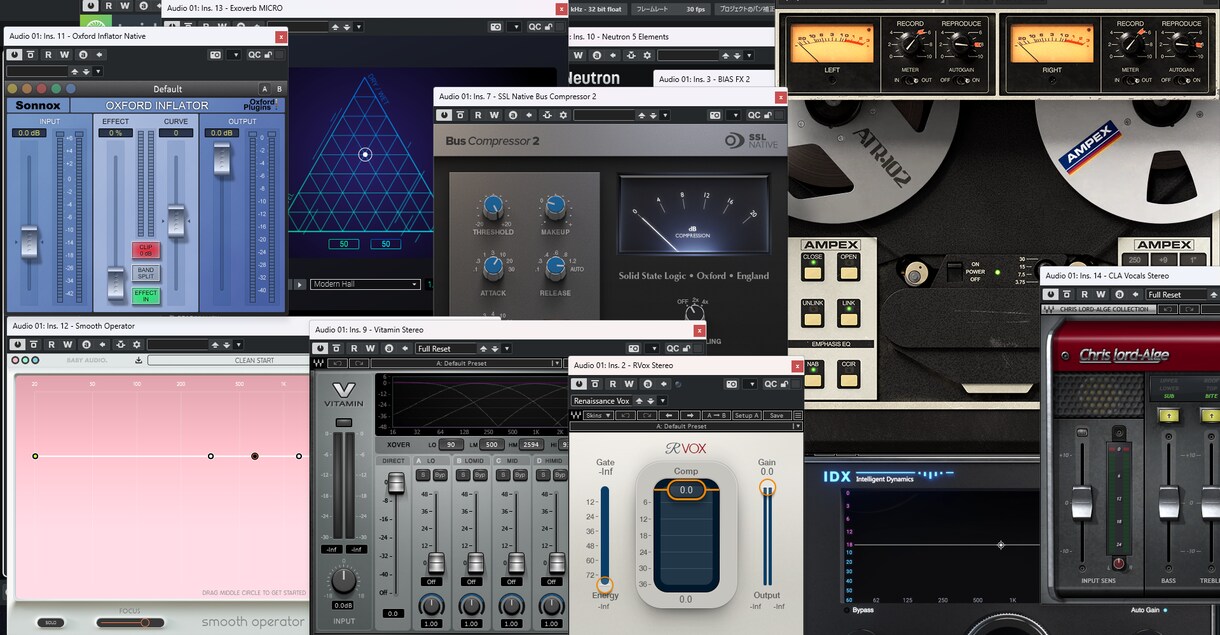
Task: Click the Inflator OUTPUT fader handle
Action: tap(222, 158)
